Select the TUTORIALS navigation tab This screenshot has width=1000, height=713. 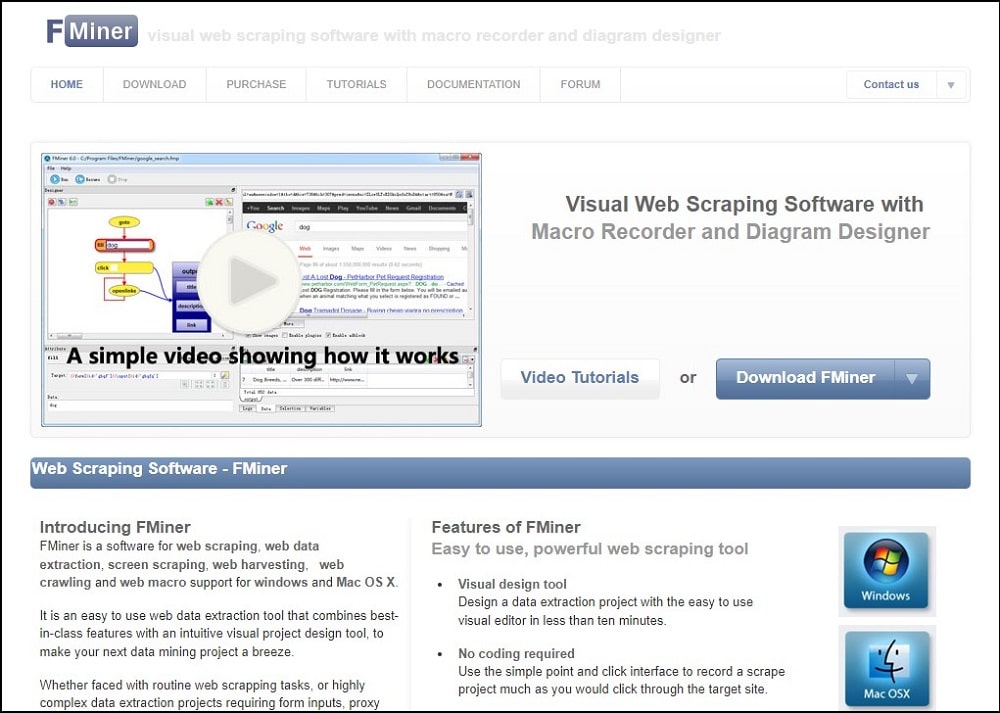[357, 84]
